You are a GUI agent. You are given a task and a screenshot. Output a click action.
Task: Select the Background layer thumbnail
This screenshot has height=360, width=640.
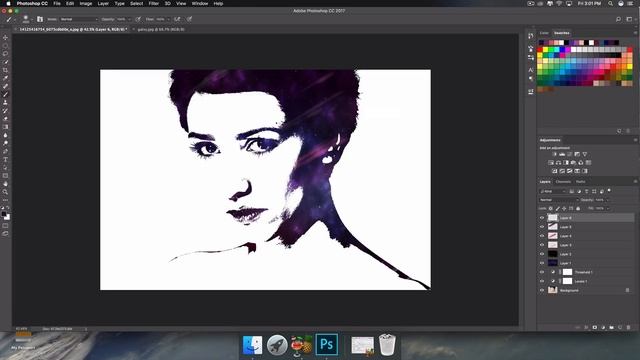pos(553,290)
